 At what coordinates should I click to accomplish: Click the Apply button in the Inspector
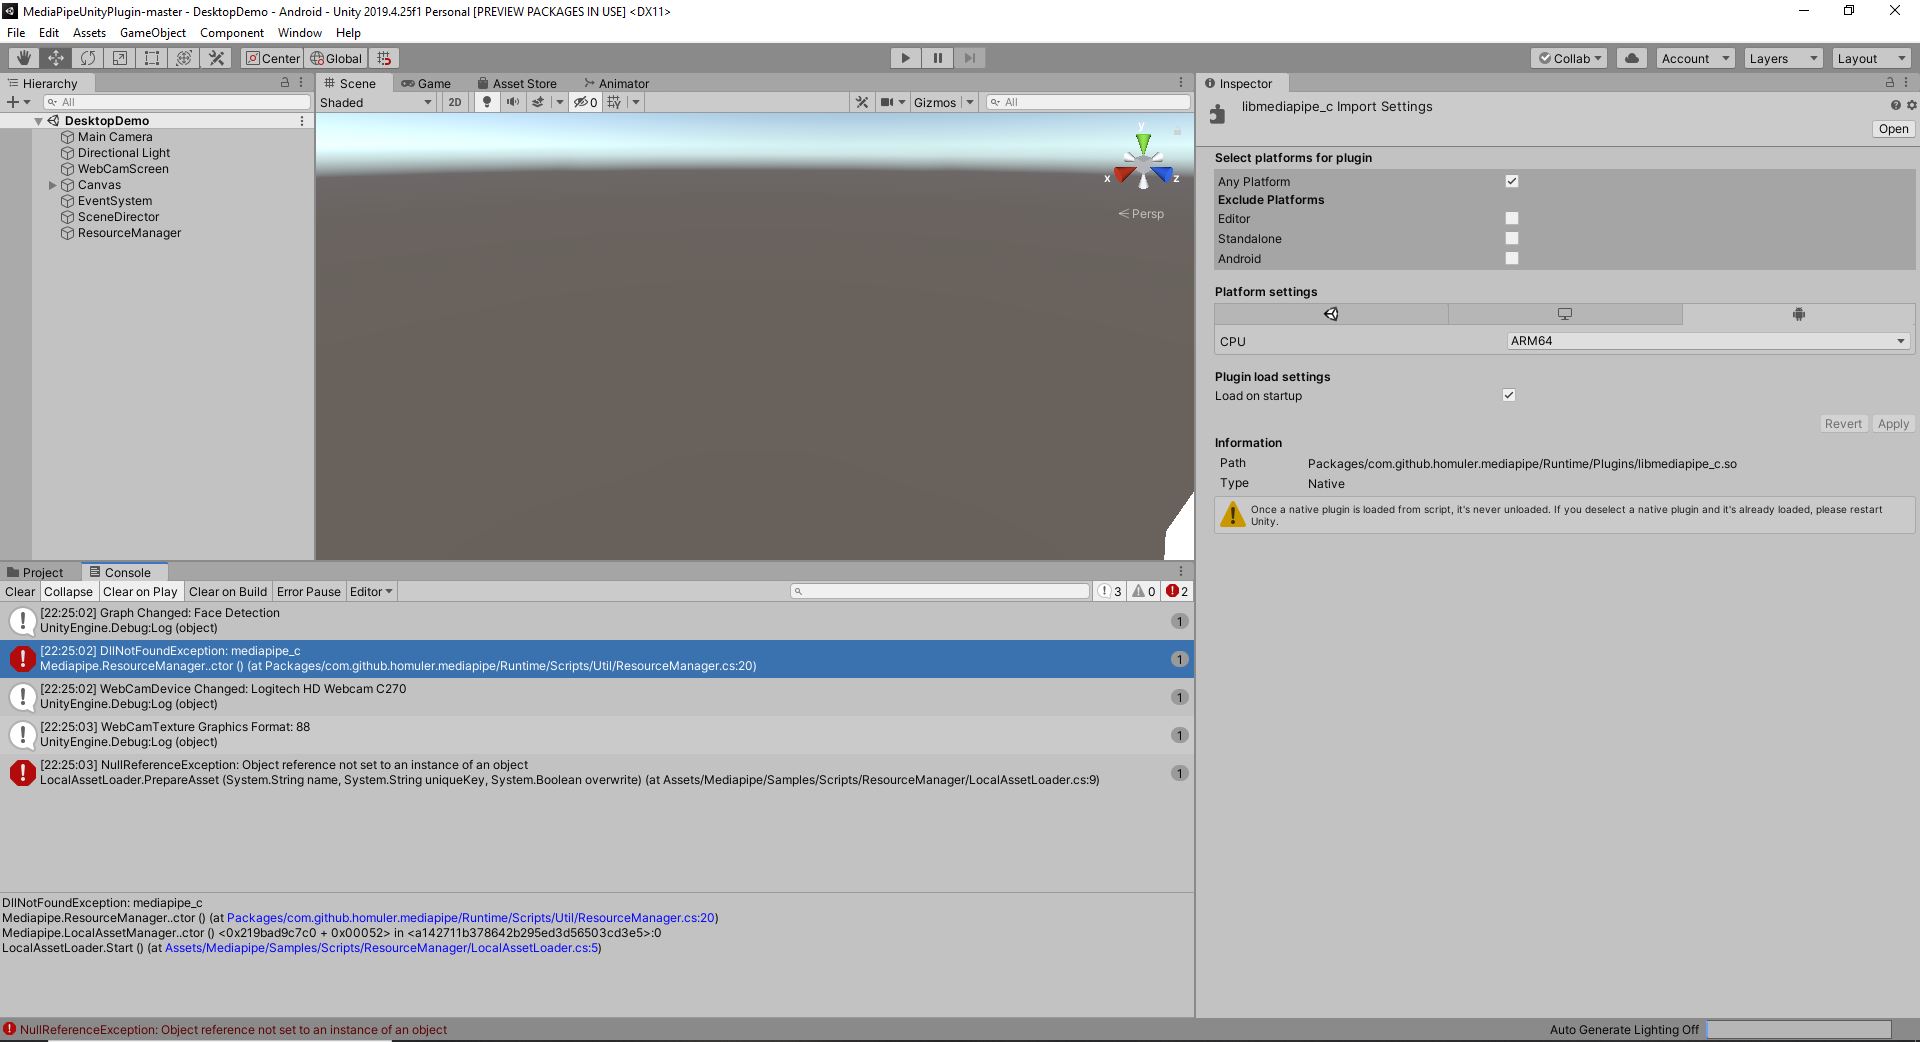click(x=1892, y=423)
